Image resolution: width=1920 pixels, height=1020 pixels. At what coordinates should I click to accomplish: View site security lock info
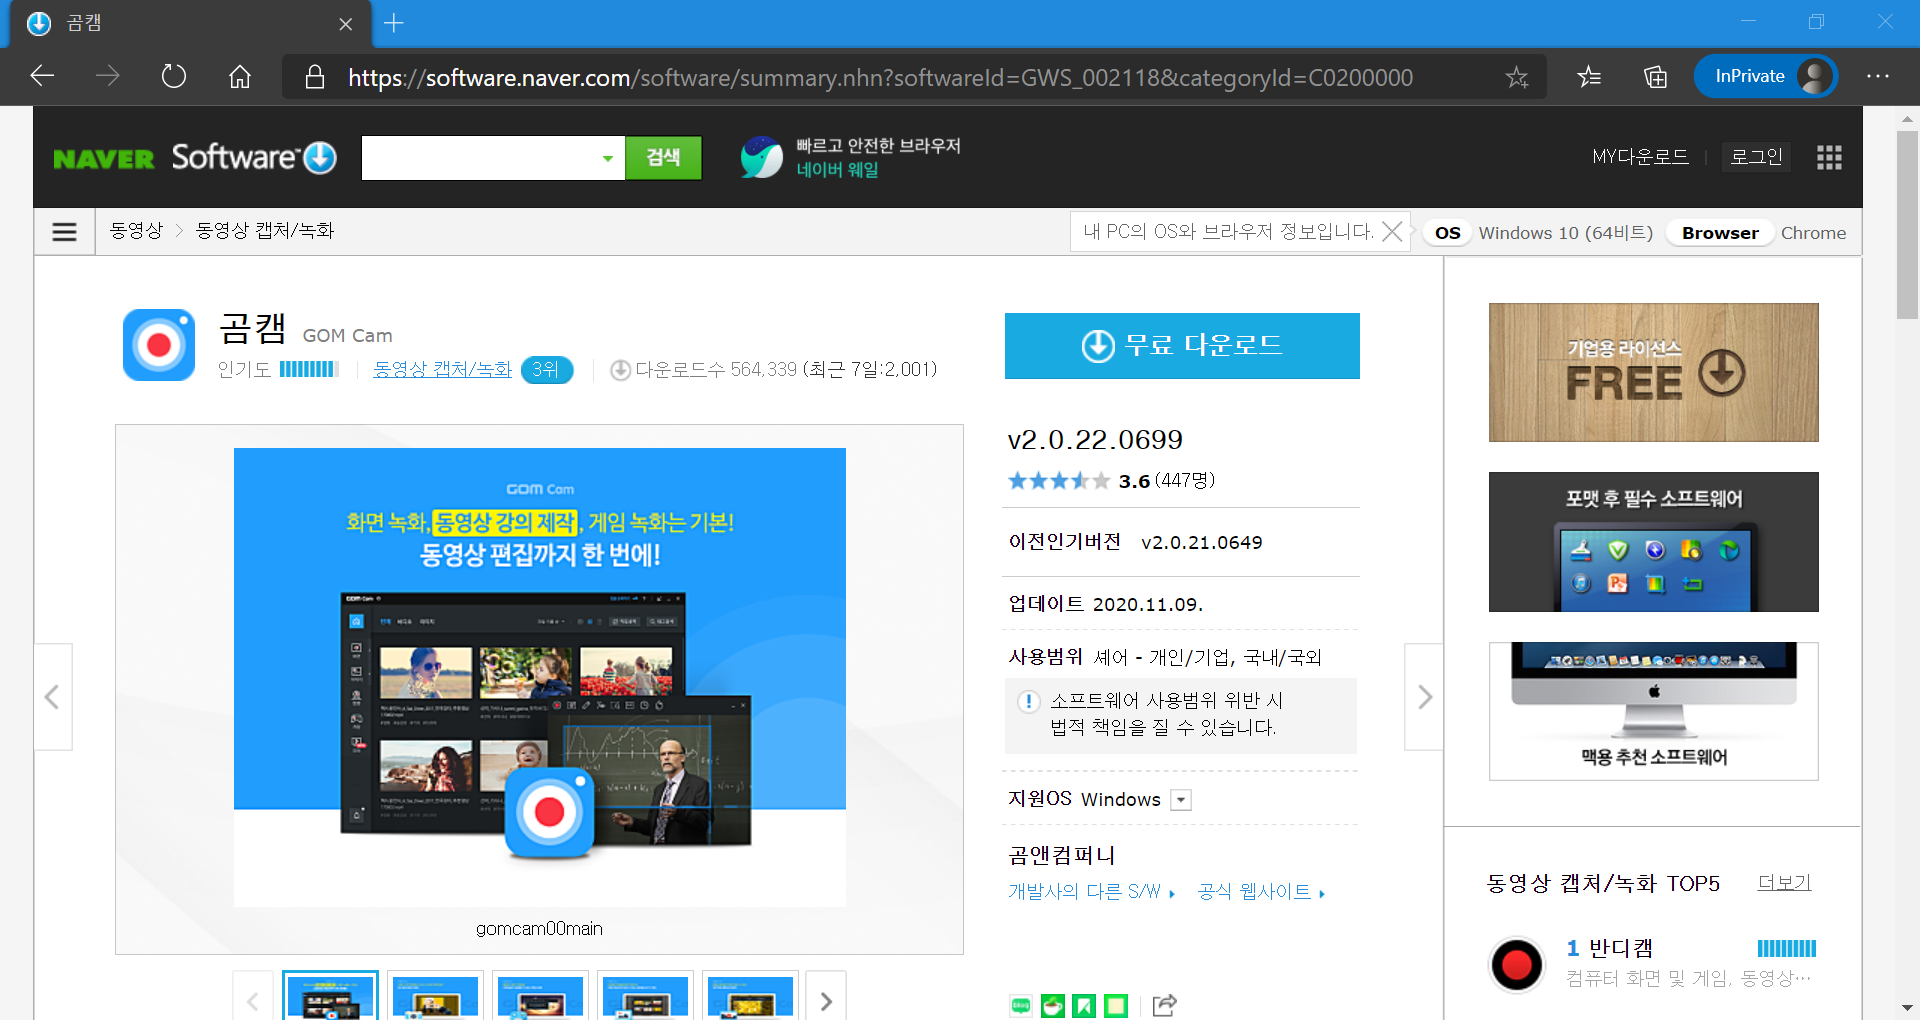click(315, 77)
